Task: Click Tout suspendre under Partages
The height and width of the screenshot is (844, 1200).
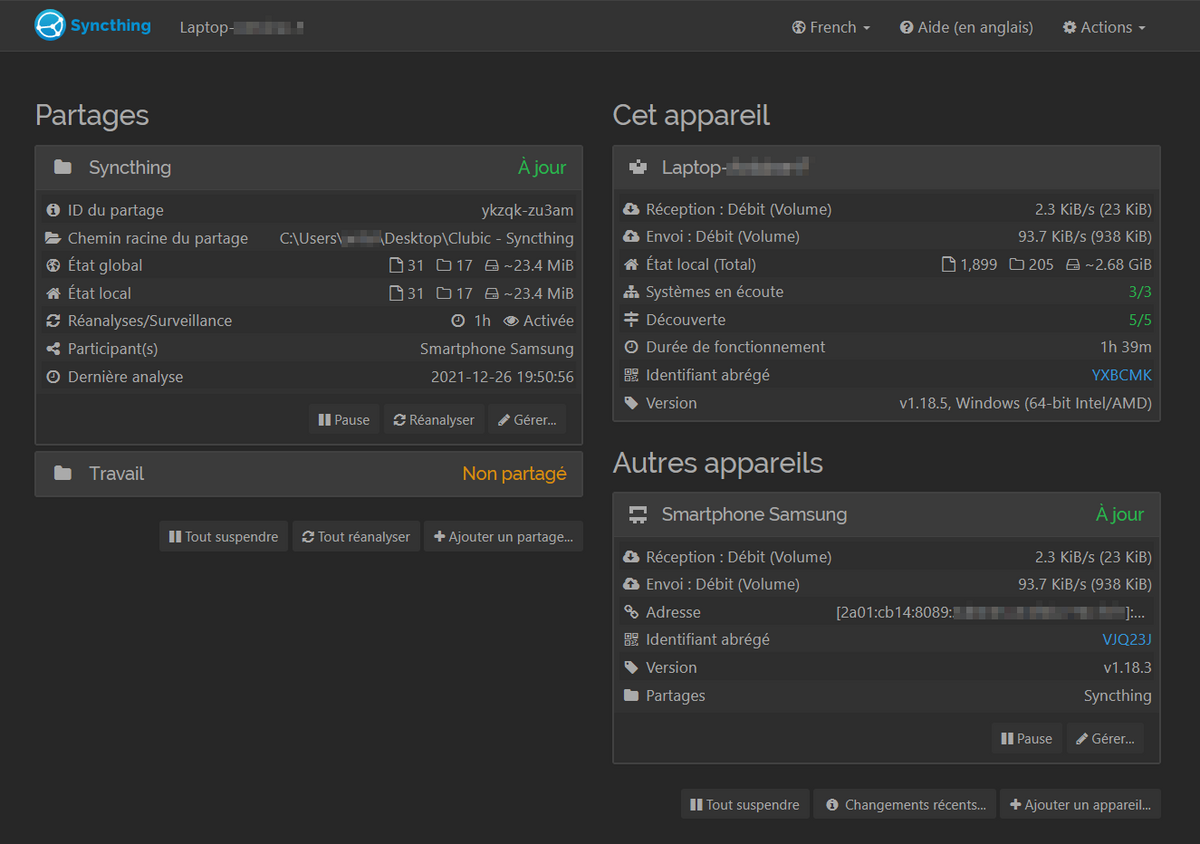Action: coord(224,537)
